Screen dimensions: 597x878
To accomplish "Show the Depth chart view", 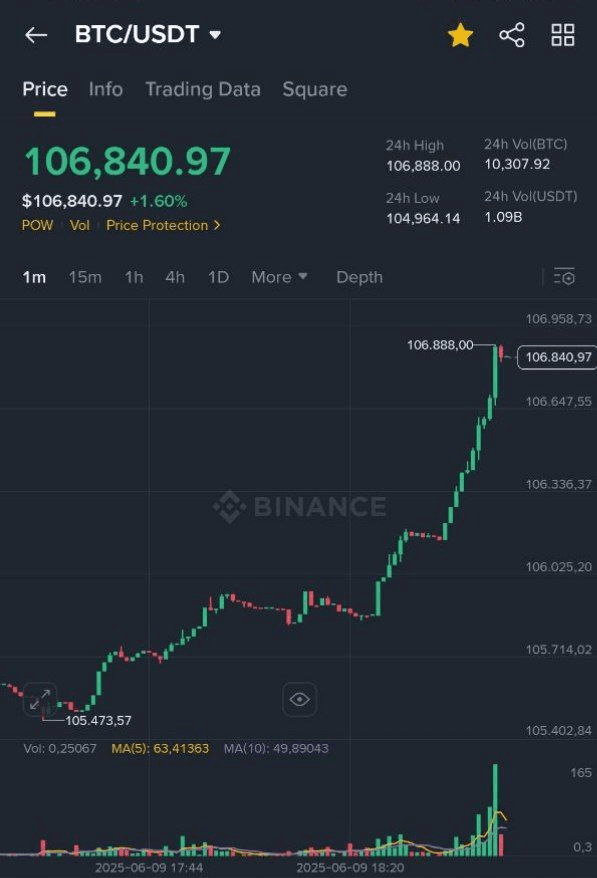I will 359,277.
